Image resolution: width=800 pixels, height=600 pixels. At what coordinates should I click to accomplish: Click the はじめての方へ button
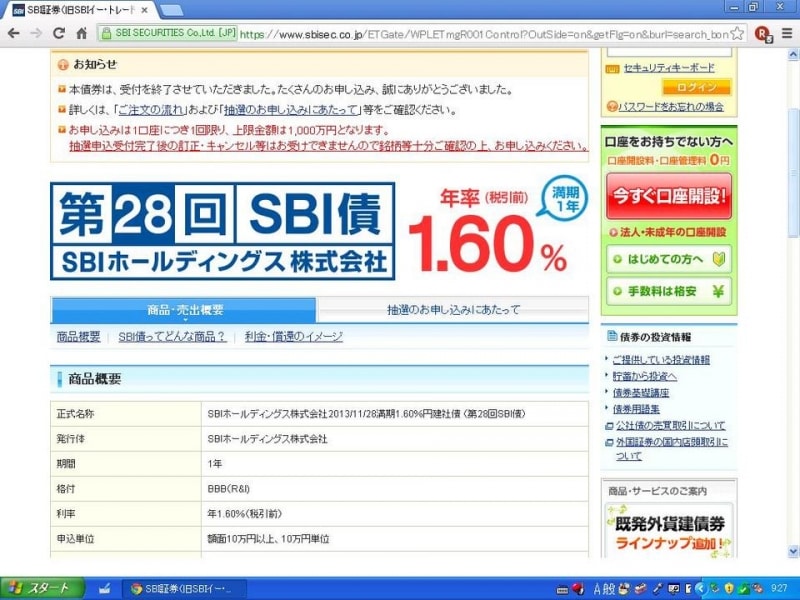[669, 259]
